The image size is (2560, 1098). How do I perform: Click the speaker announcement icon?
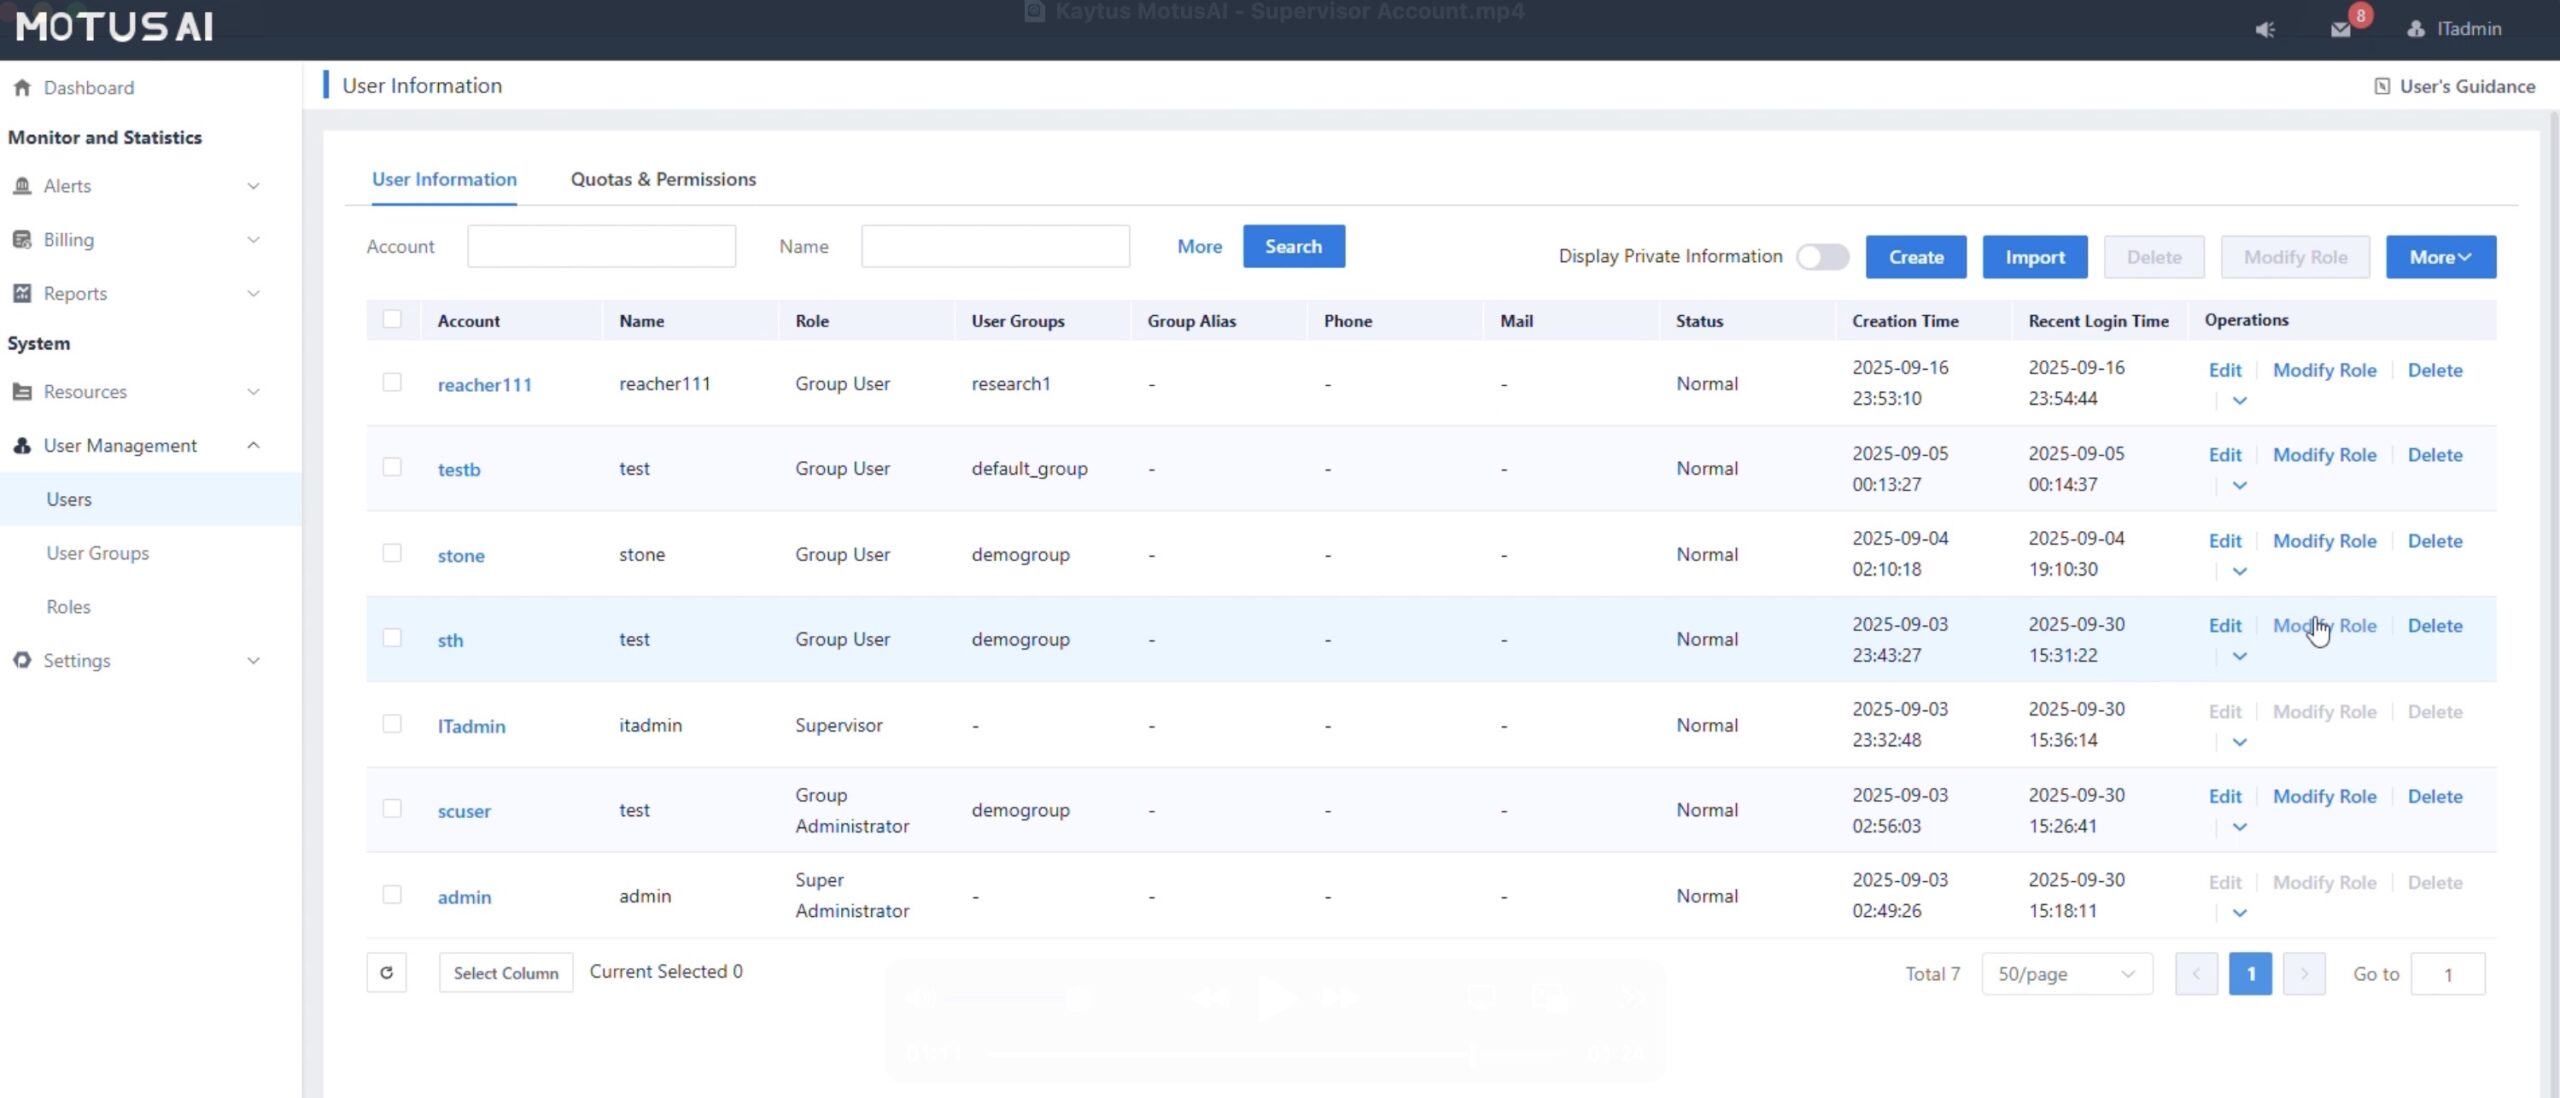click(2265, 29)
